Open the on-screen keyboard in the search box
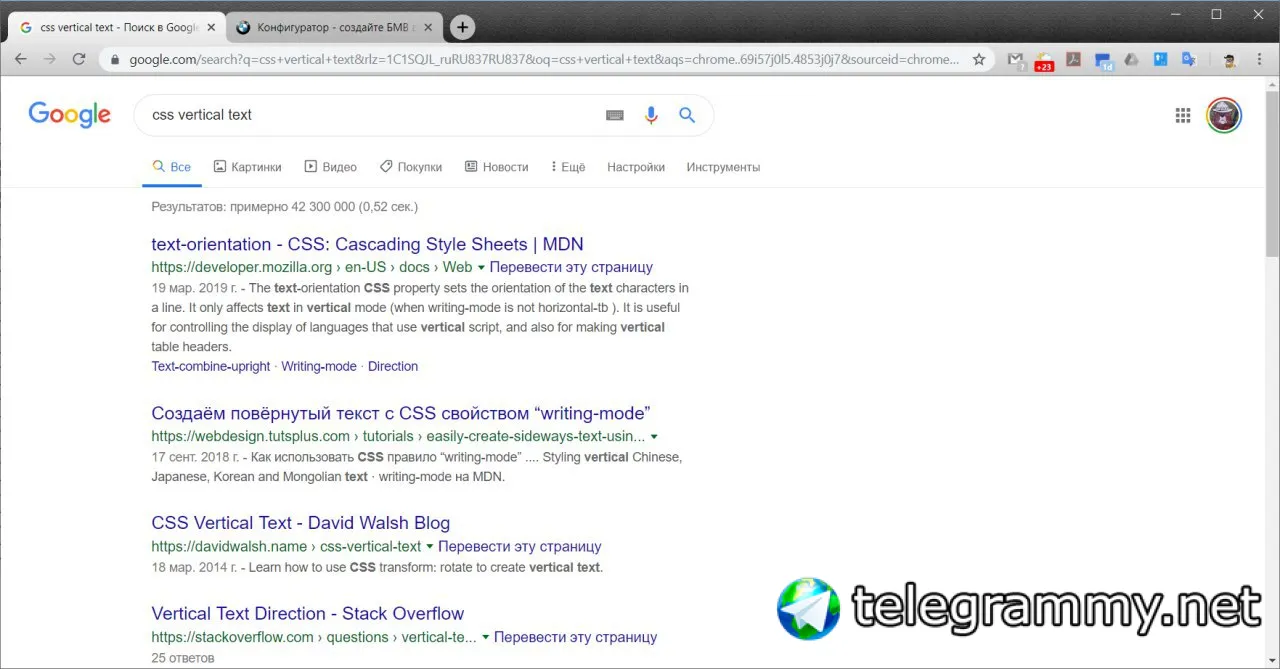The height and width of the screenshot is (669, 1280). click(x=615, y=115)
